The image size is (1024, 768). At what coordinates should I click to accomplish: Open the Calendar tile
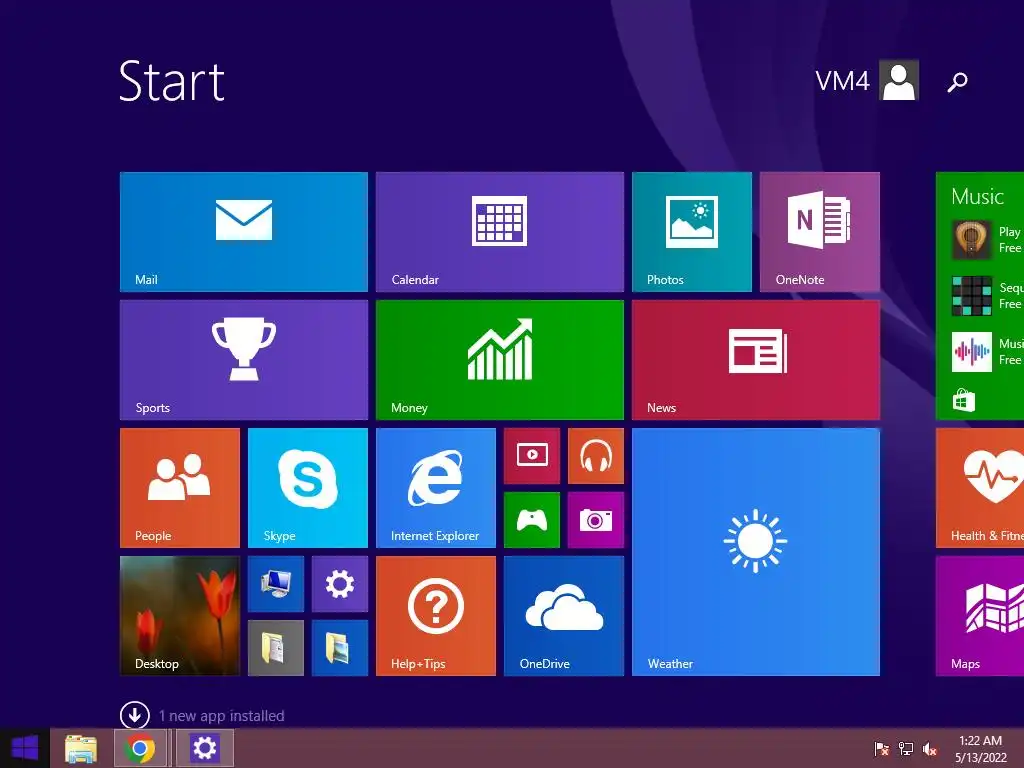(x=500, y=232)
